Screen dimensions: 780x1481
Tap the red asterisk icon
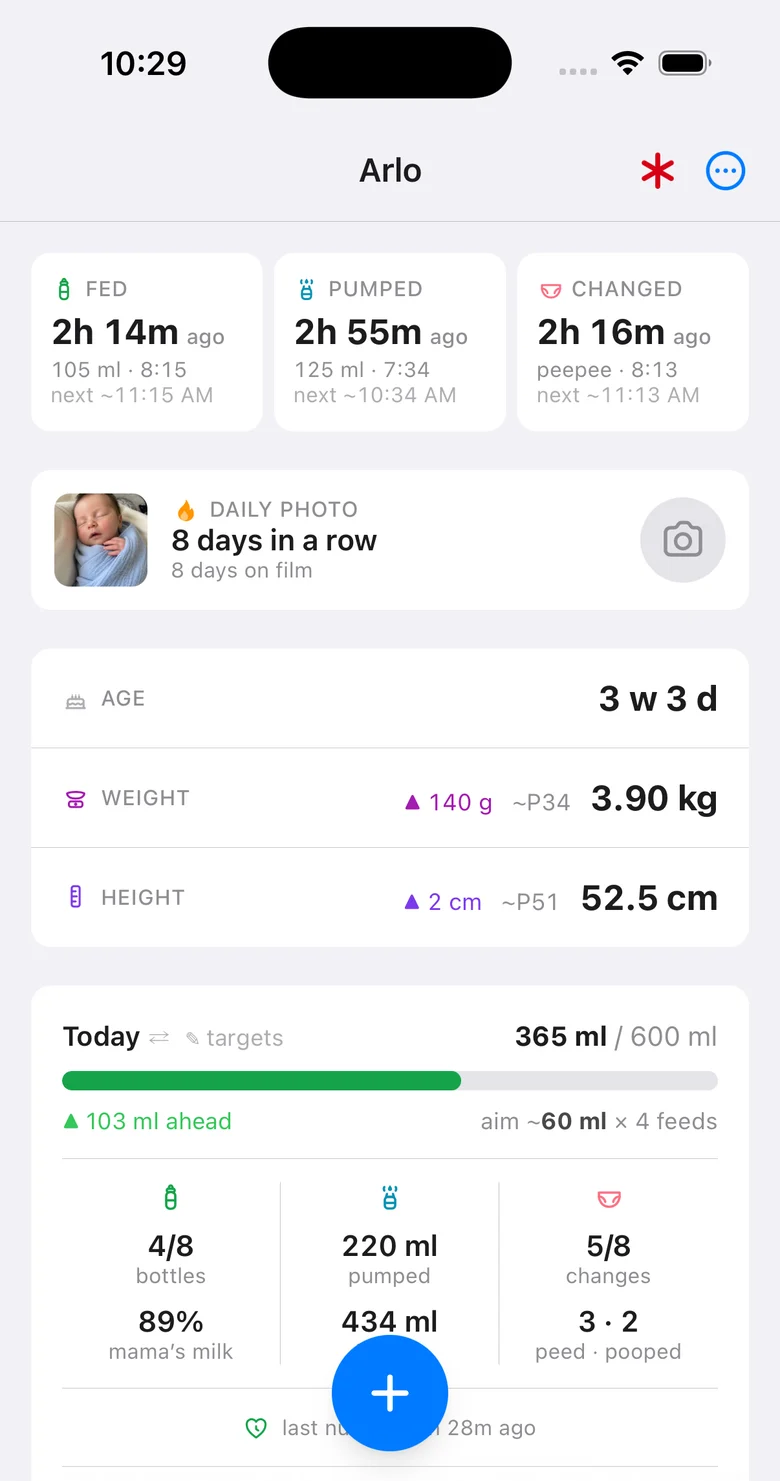[657, 171]
